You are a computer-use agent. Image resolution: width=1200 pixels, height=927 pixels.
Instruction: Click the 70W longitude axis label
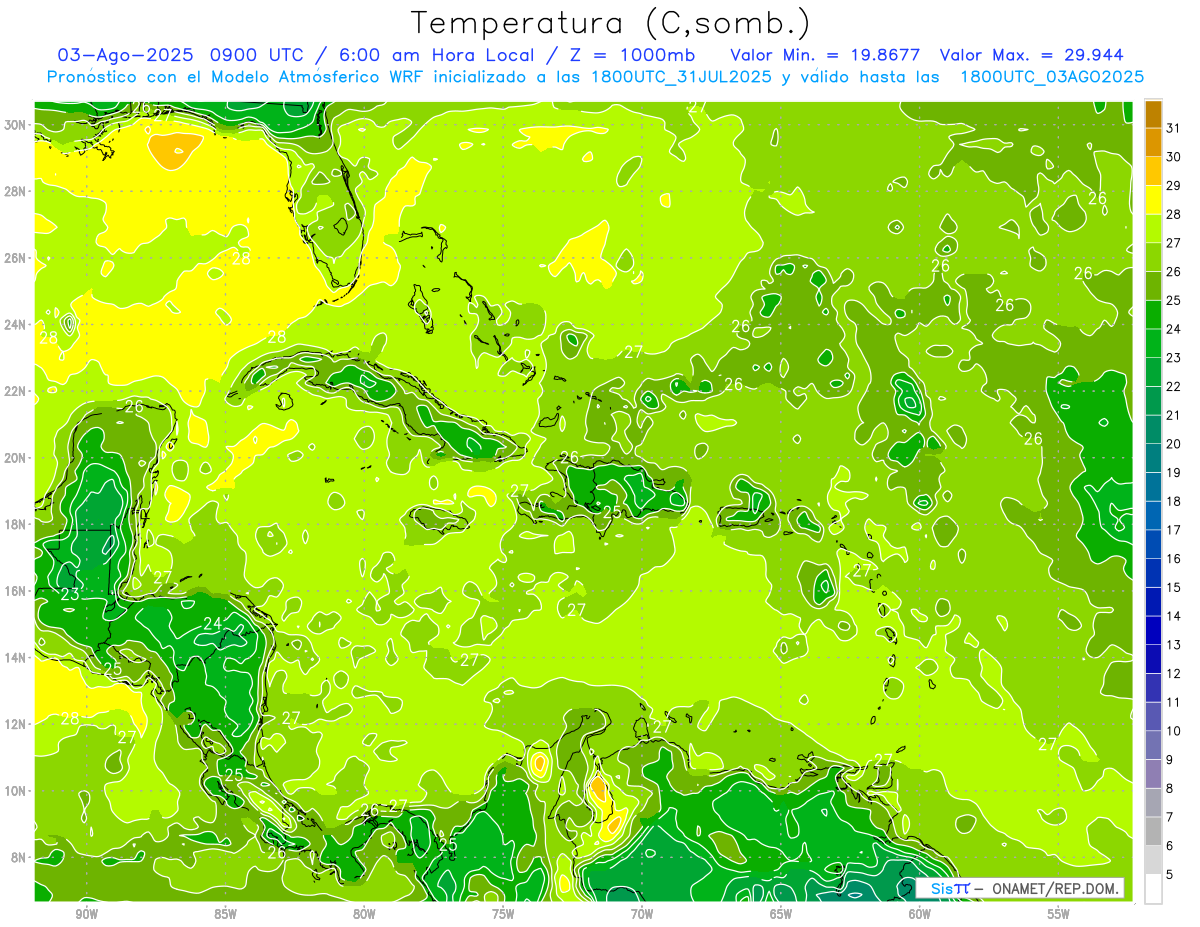642,915
